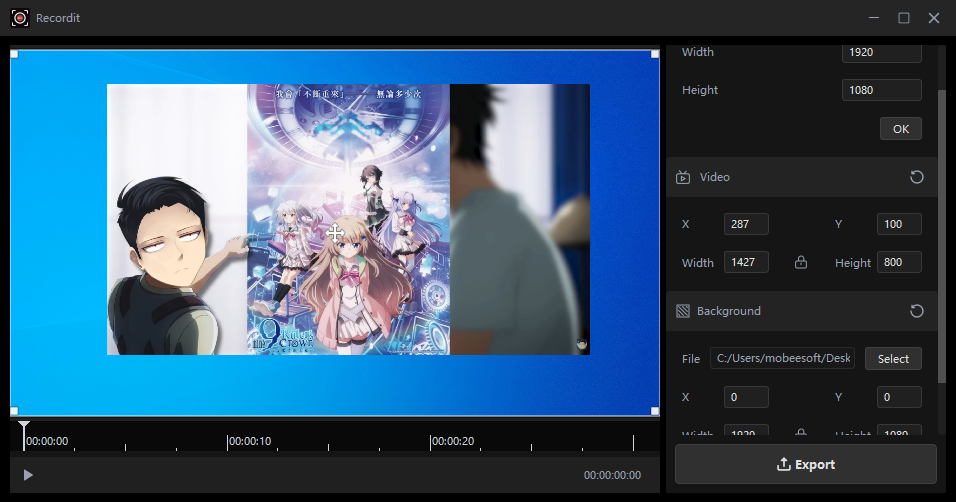Click the timeline at the 00:00:10 mark
This screenshot has width=956, height=502.
click(228, 441)
